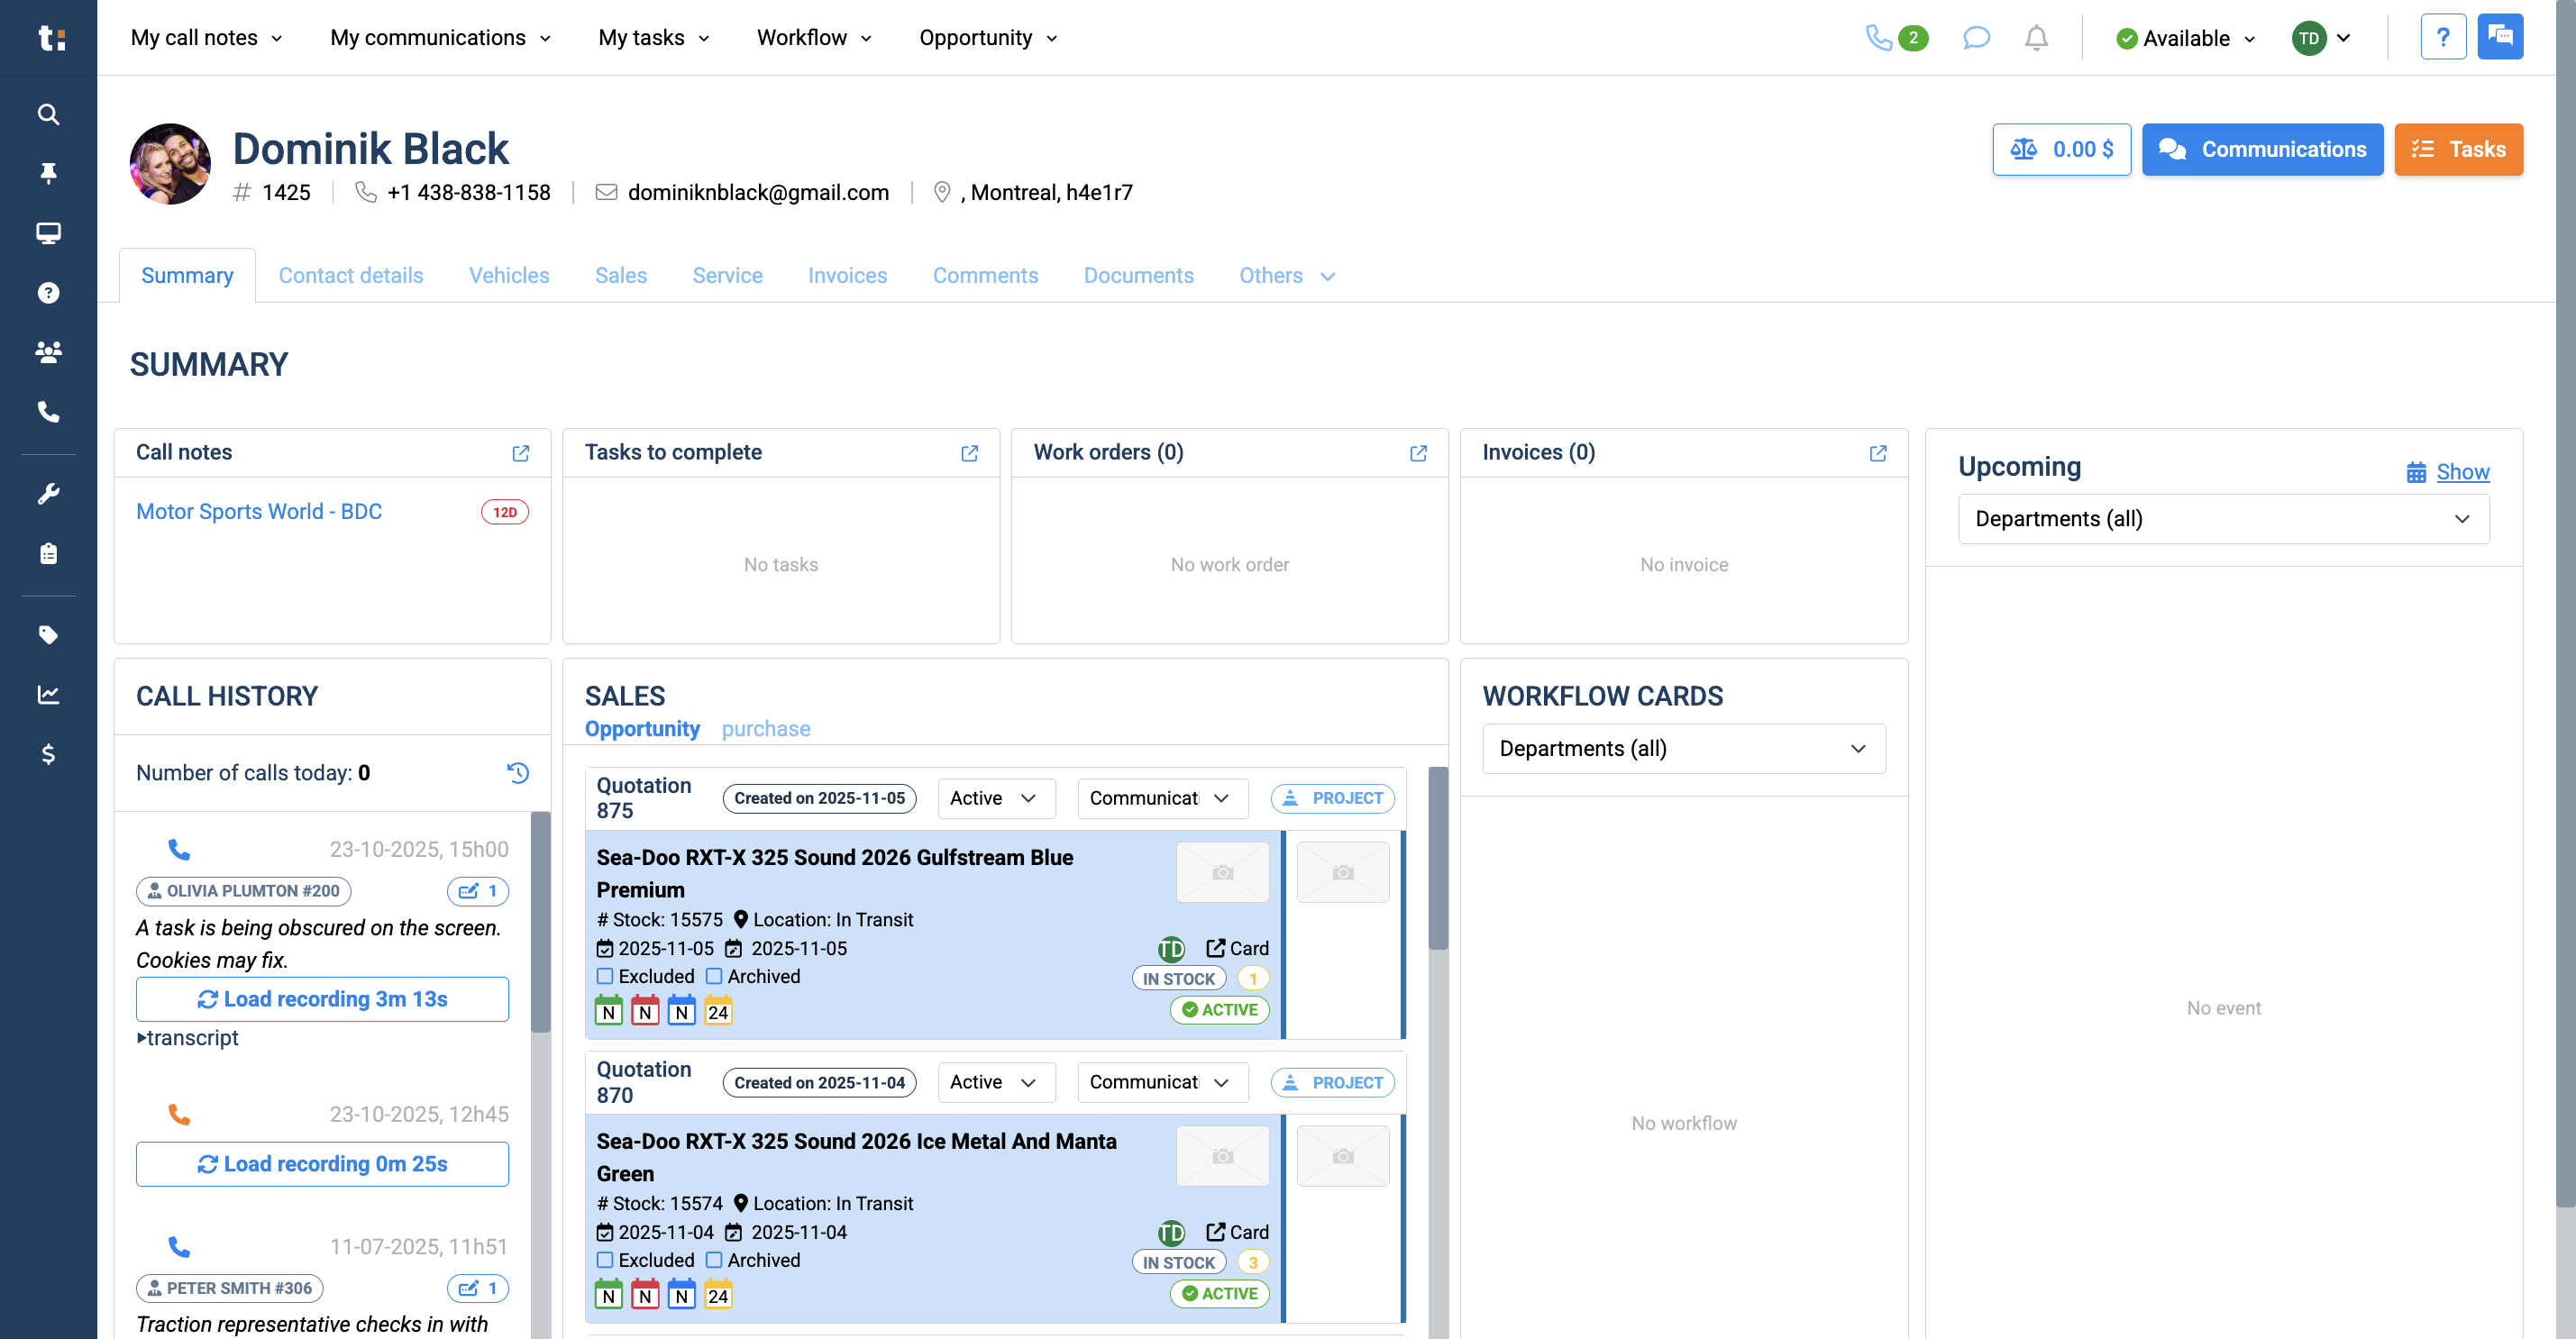Click the orange Tasks button
Viewport: 2576px width, 1339px height.
(2458, 150)
